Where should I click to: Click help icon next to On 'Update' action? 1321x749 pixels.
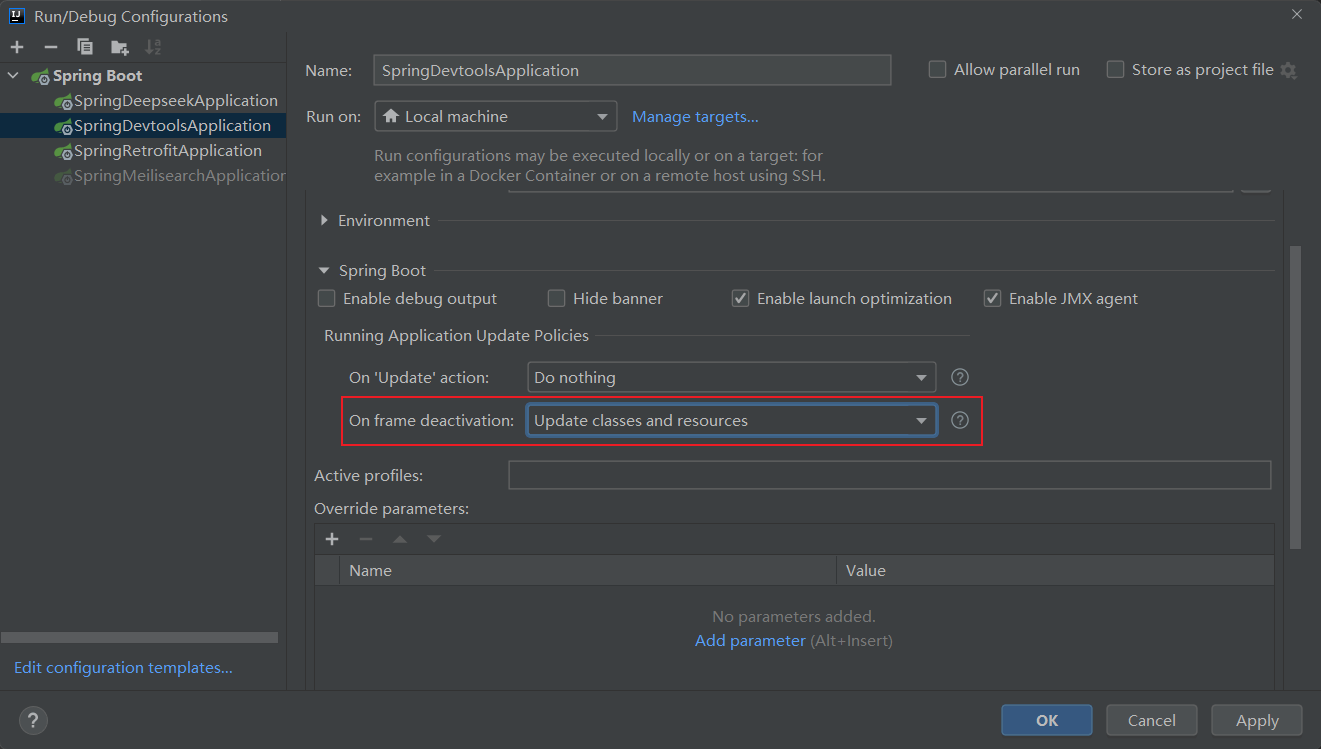coord(960,377)
